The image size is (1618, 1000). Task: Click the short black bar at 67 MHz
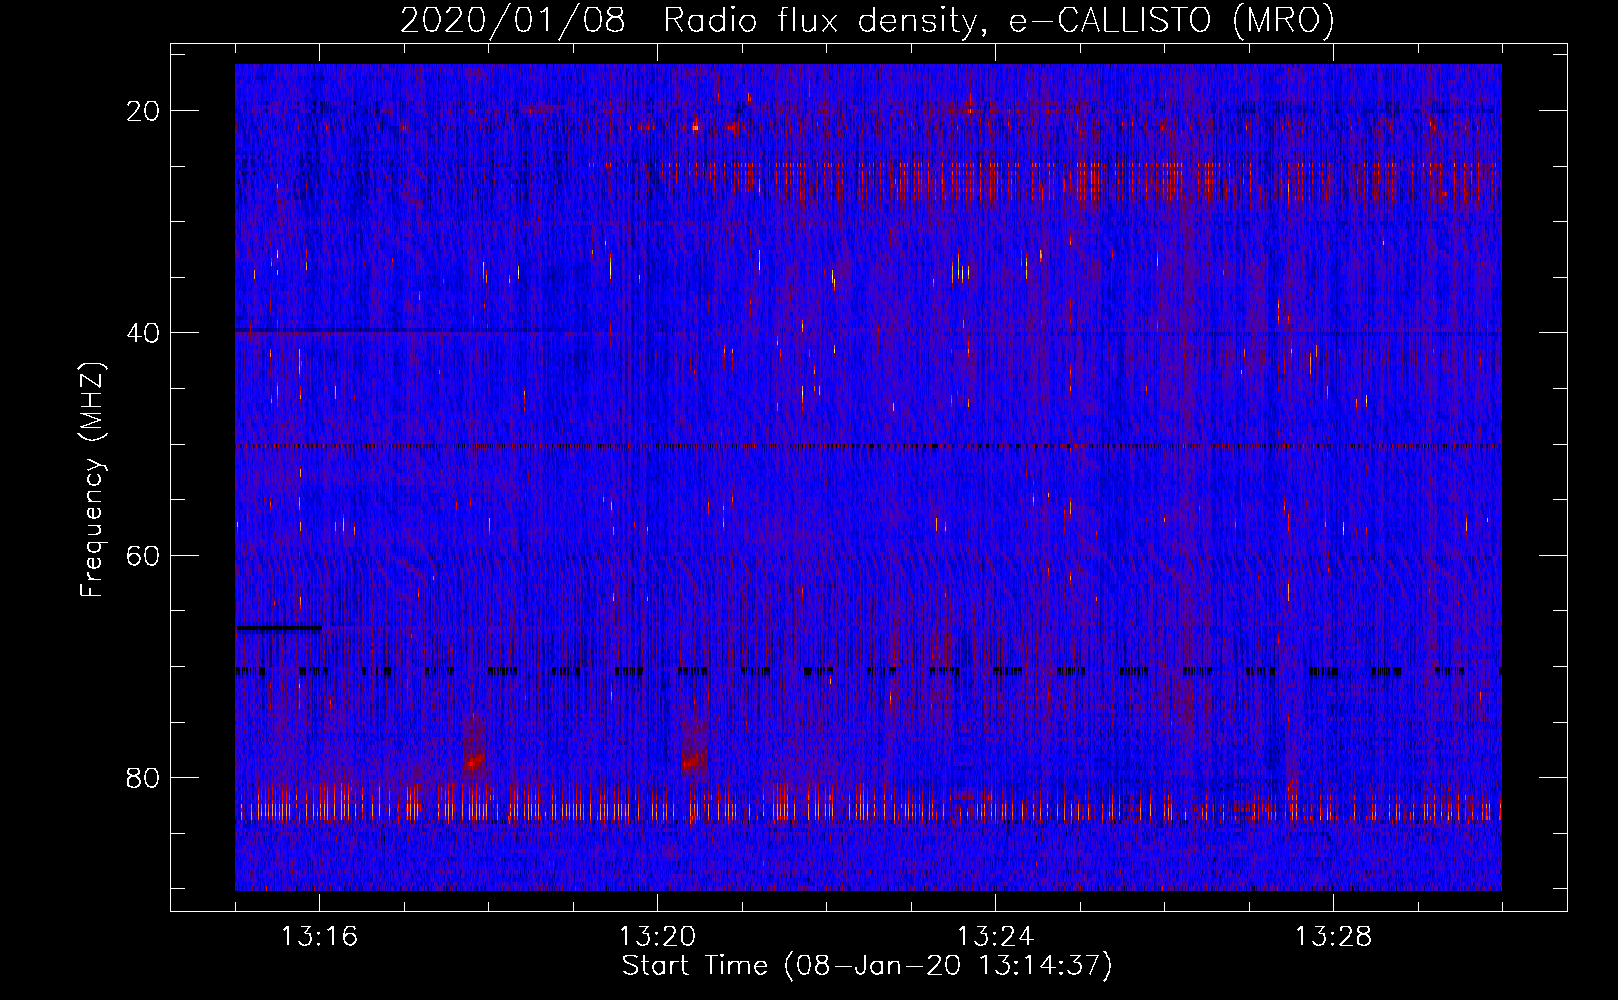tap(279, 628)
